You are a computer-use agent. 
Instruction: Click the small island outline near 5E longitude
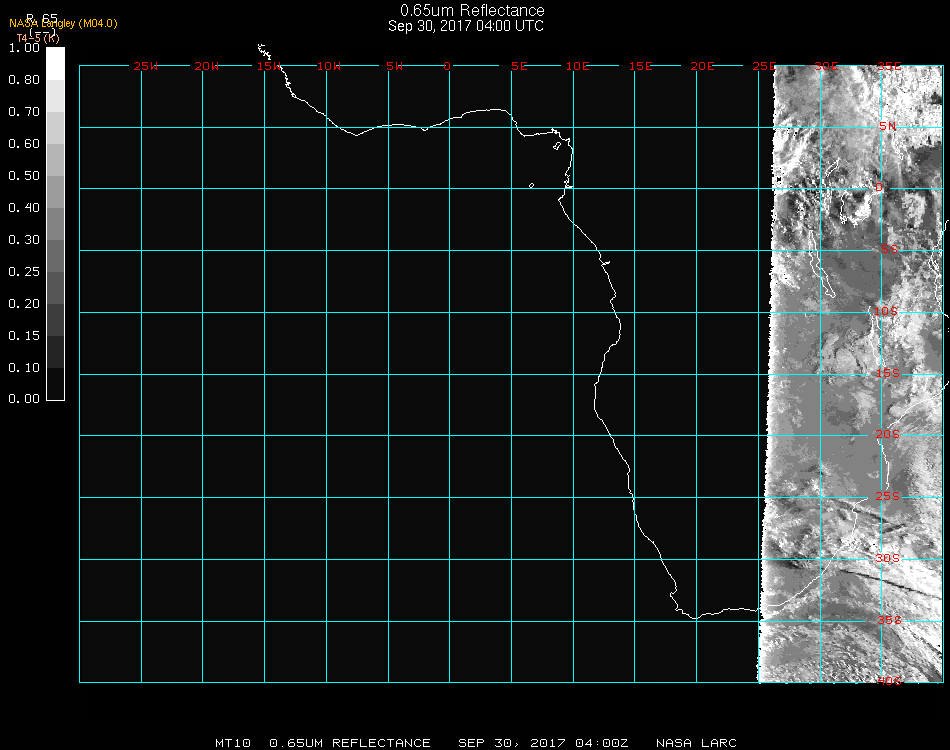pos(531,185)
